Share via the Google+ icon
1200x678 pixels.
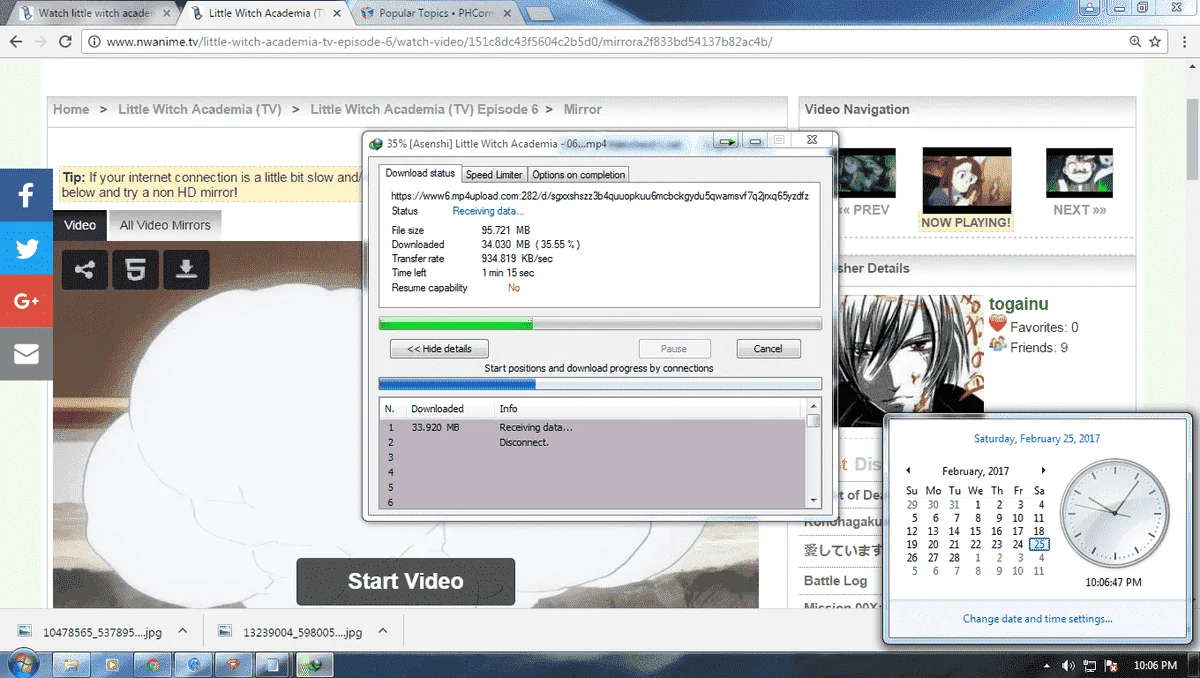pyautogui.click(x=26, y=301)
